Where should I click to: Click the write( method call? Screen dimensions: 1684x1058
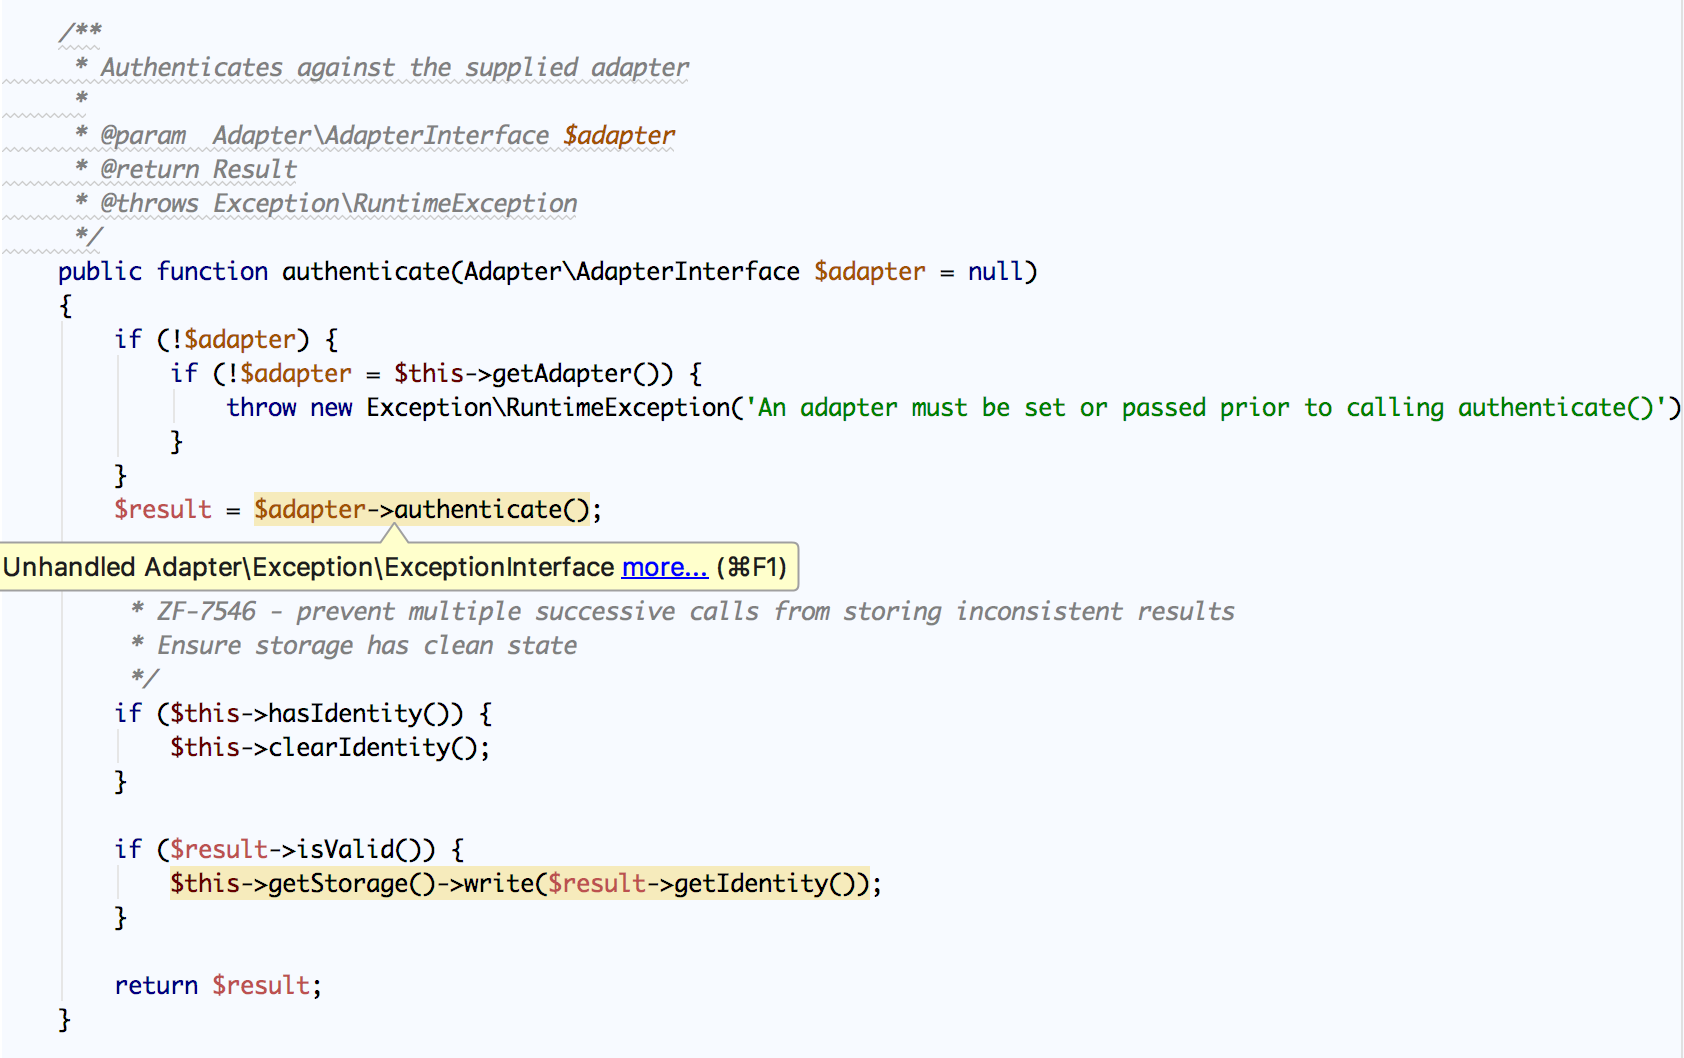(x=506, y=883)
